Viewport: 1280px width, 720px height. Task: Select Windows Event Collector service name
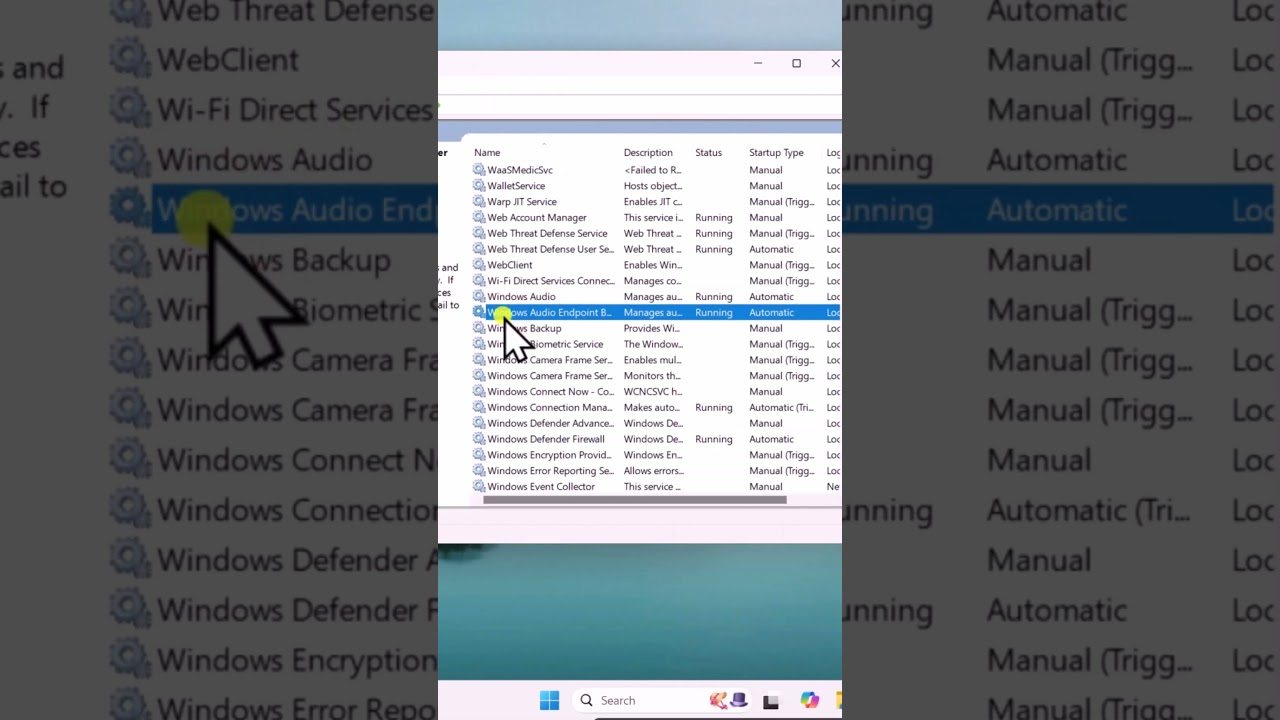541,487
